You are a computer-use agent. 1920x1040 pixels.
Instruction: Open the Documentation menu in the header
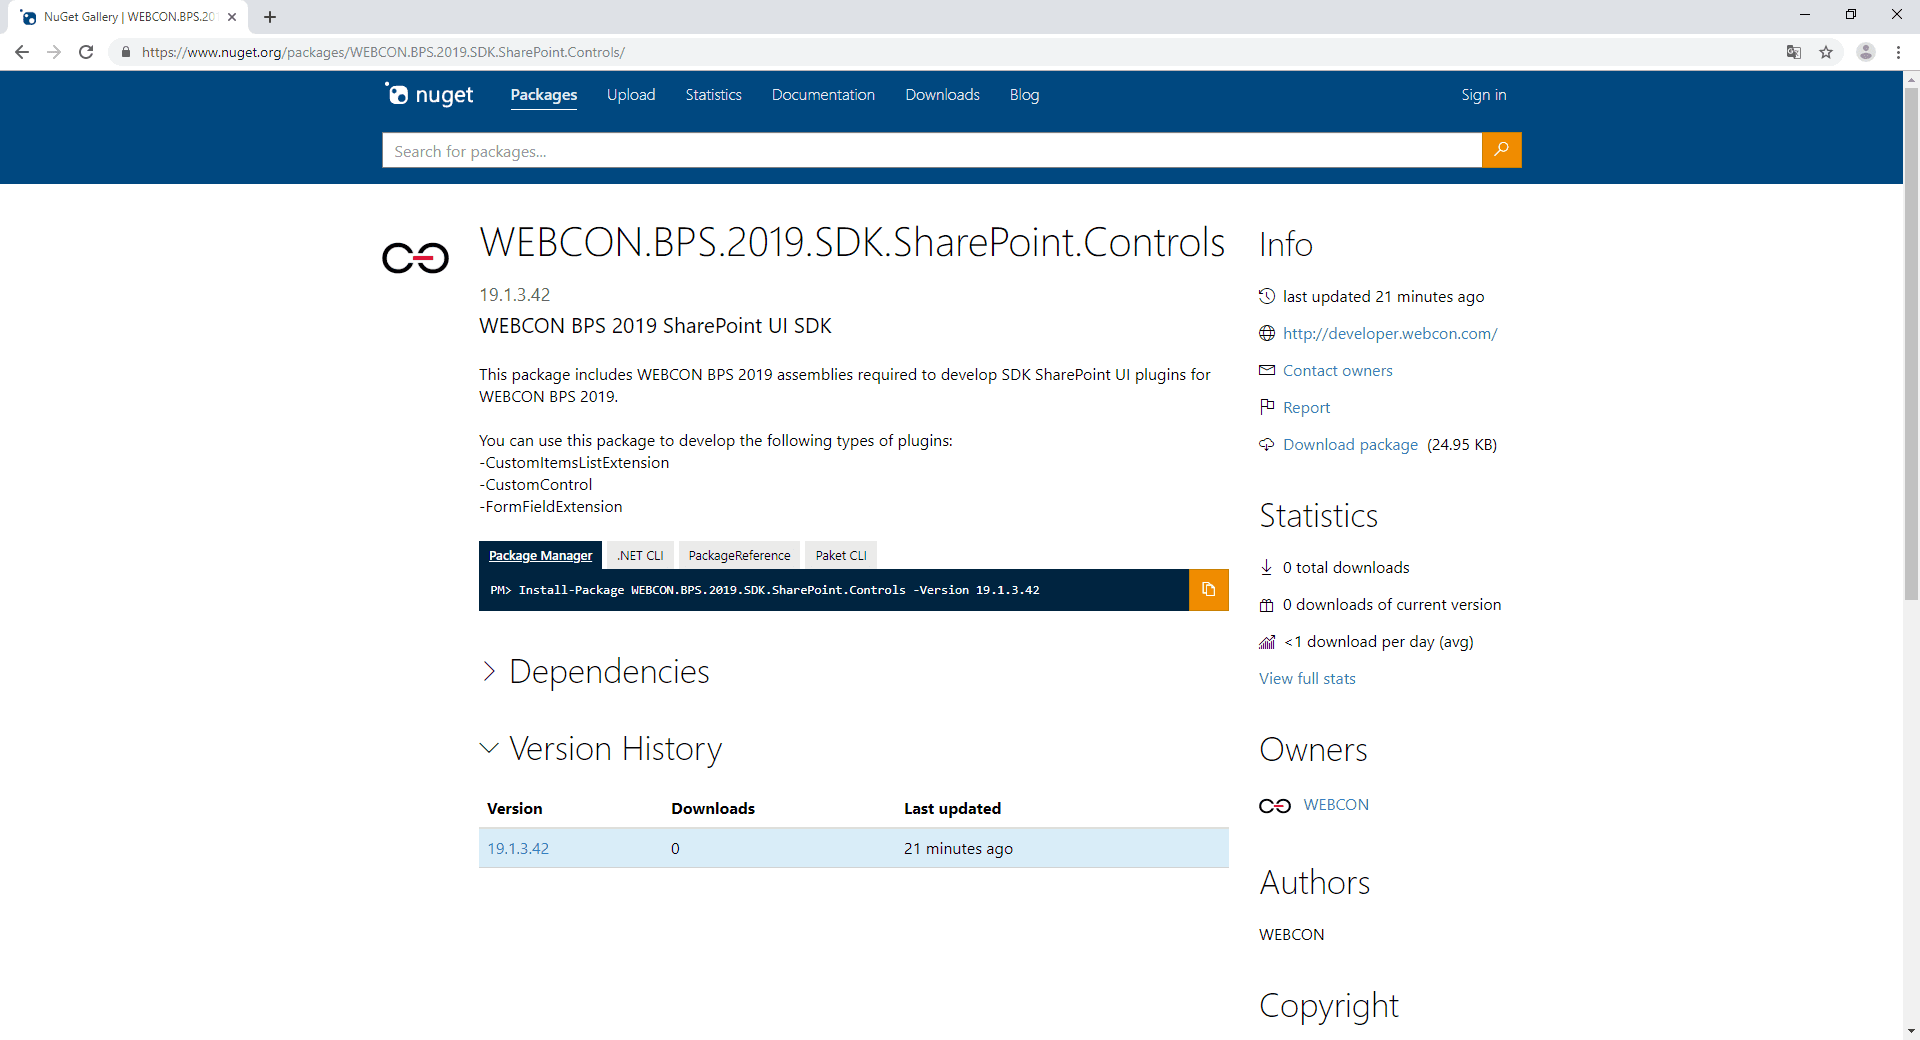pyautogui.click(x=823, y=95)
